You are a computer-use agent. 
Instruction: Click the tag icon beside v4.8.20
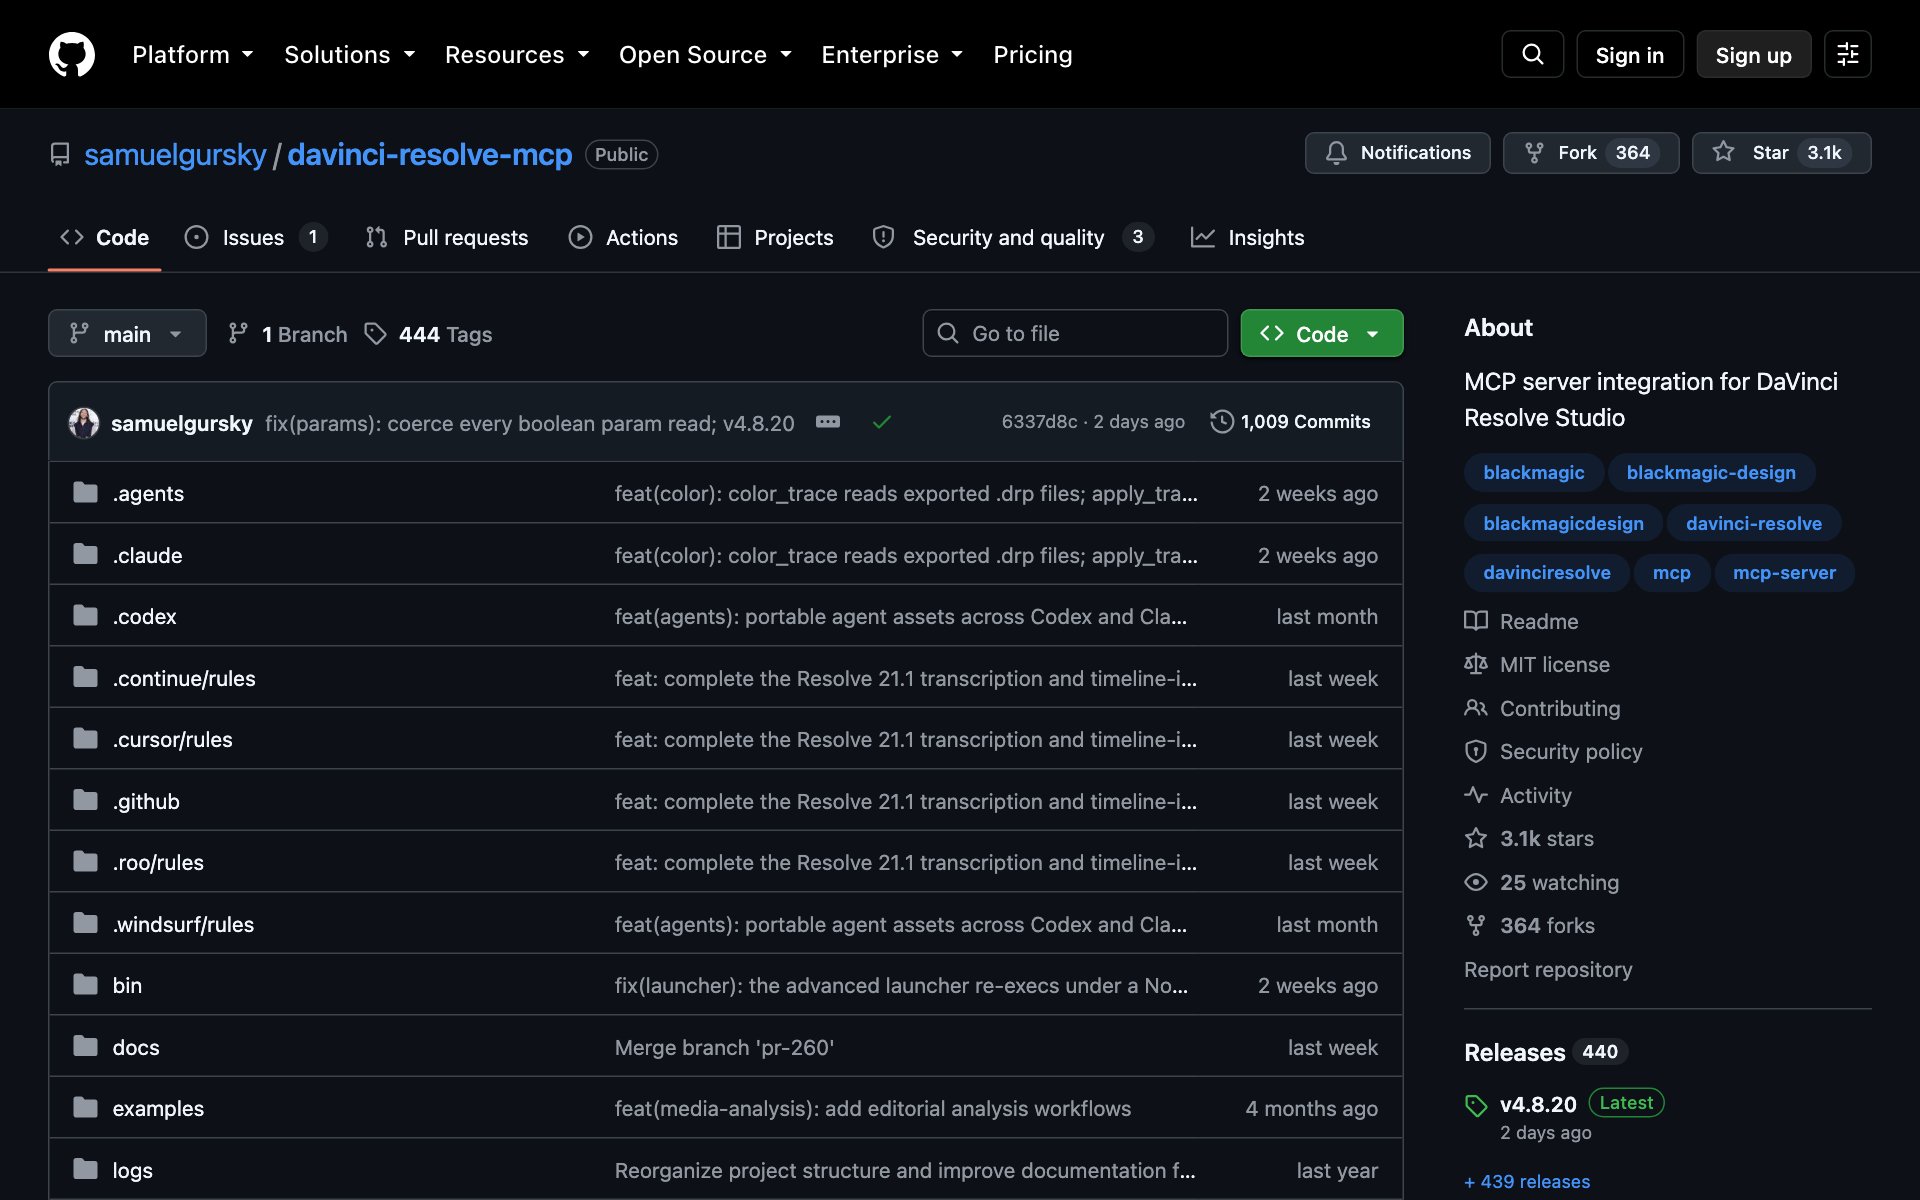coord(1476,1105)
